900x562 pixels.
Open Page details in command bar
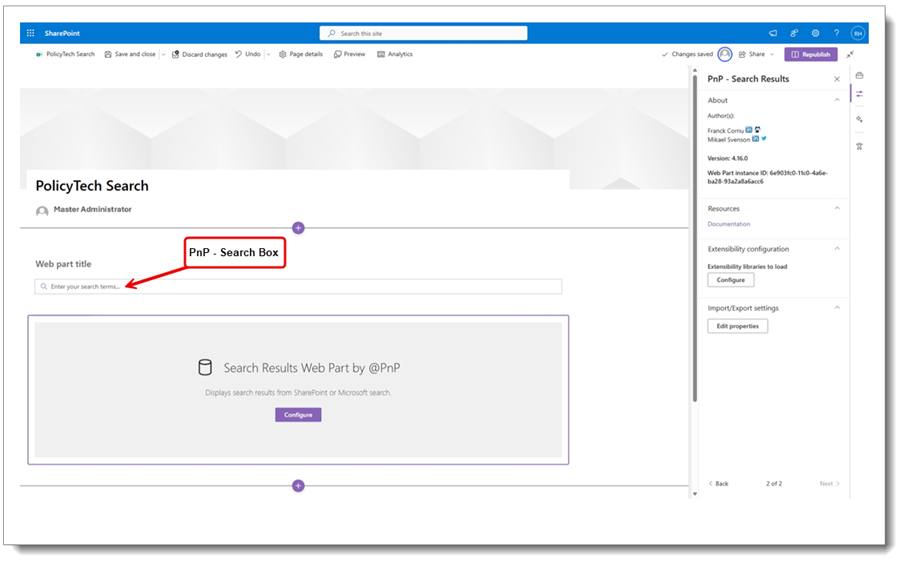coord(301,54)
